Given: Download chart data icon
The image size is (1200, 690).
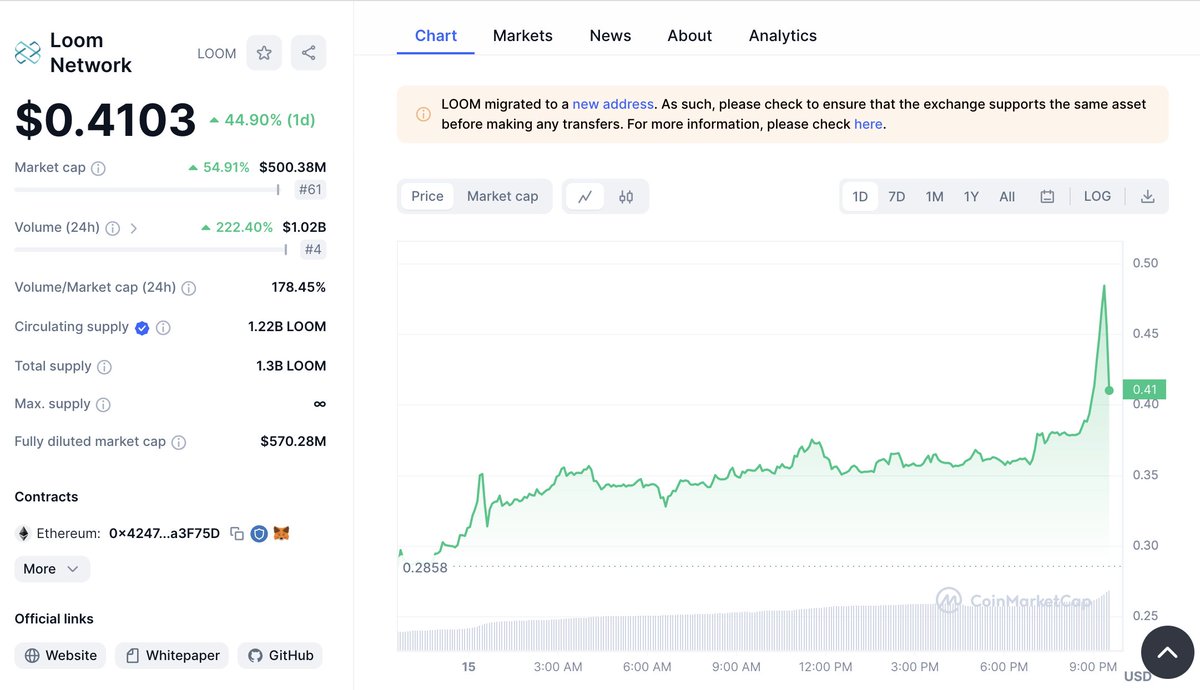Looking at the screenshot, I should tap(1148, 196).
